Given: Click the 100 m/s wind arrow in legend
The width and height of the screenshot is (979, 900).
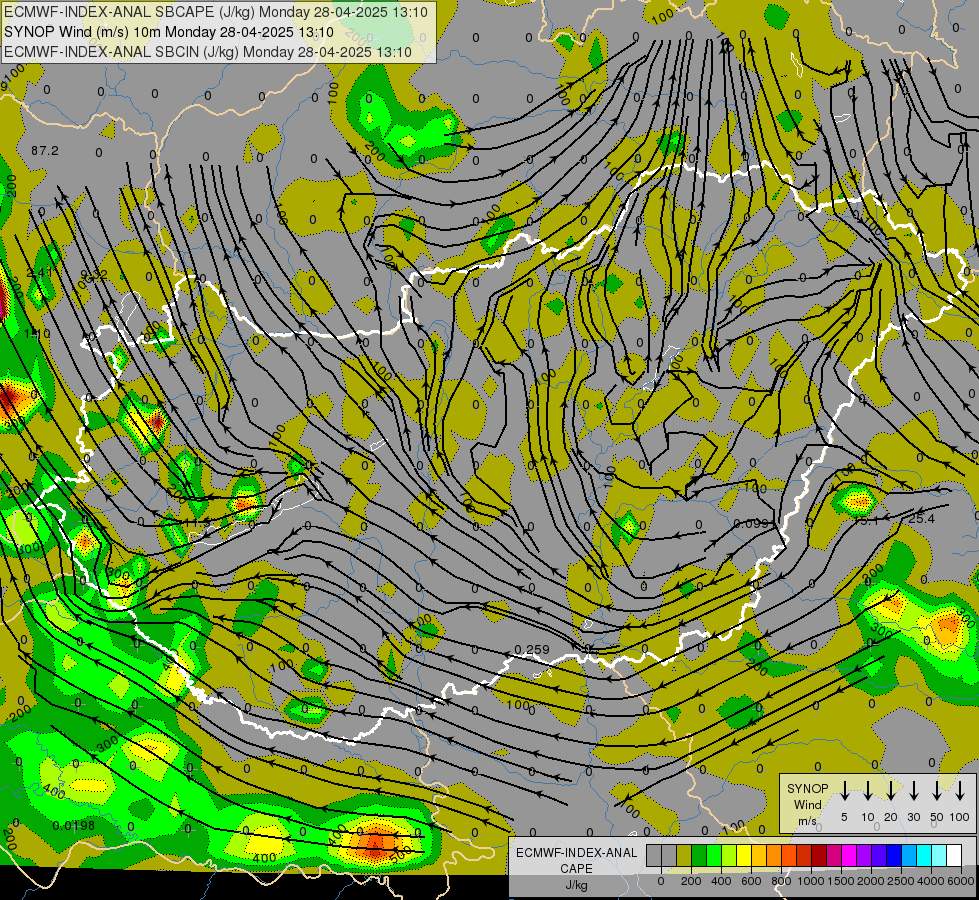Looking at the screenshot, I should pos(960,790).
